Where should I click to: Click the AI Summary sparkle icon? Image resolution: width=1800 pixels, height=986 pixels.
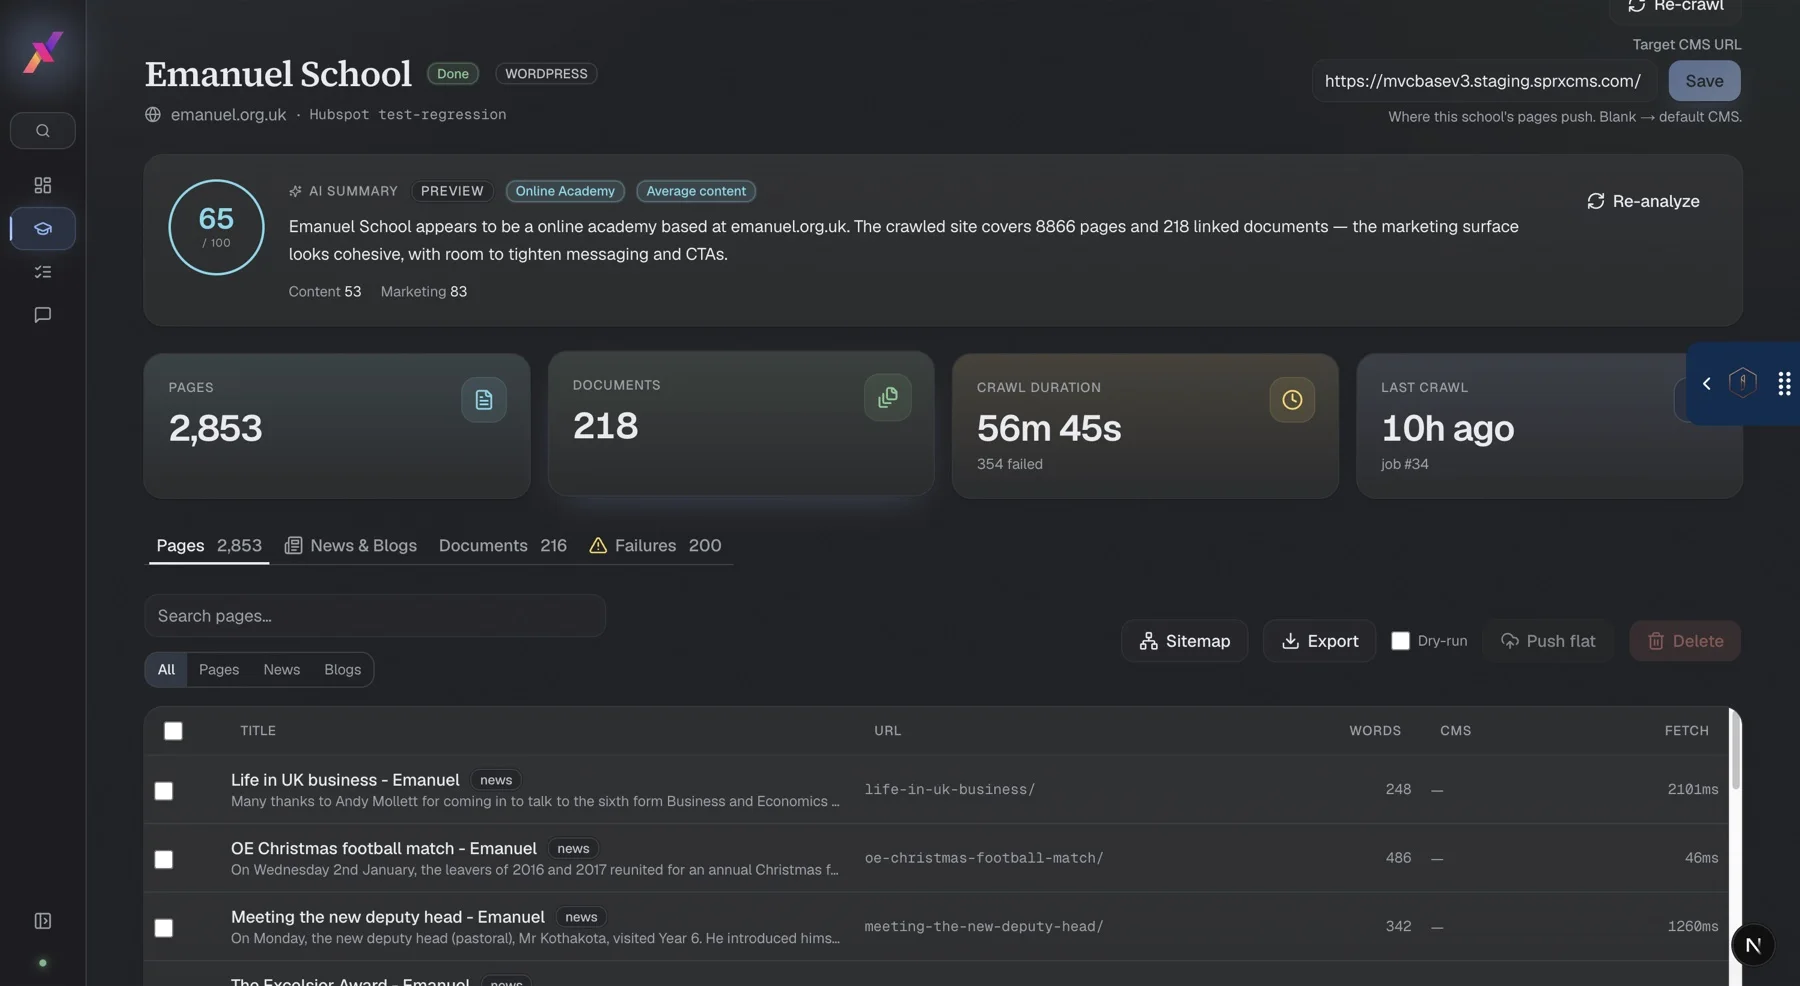(295, 191)
